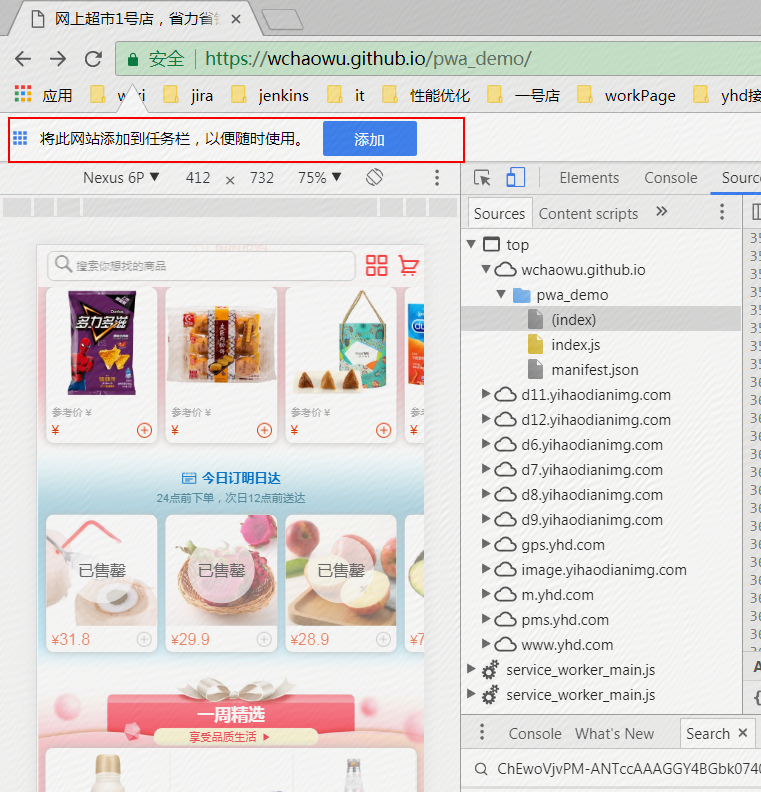Screen dimensions: 761x792
Task: Activate the inspect element picker icon
Action: (x=482, y=178)
